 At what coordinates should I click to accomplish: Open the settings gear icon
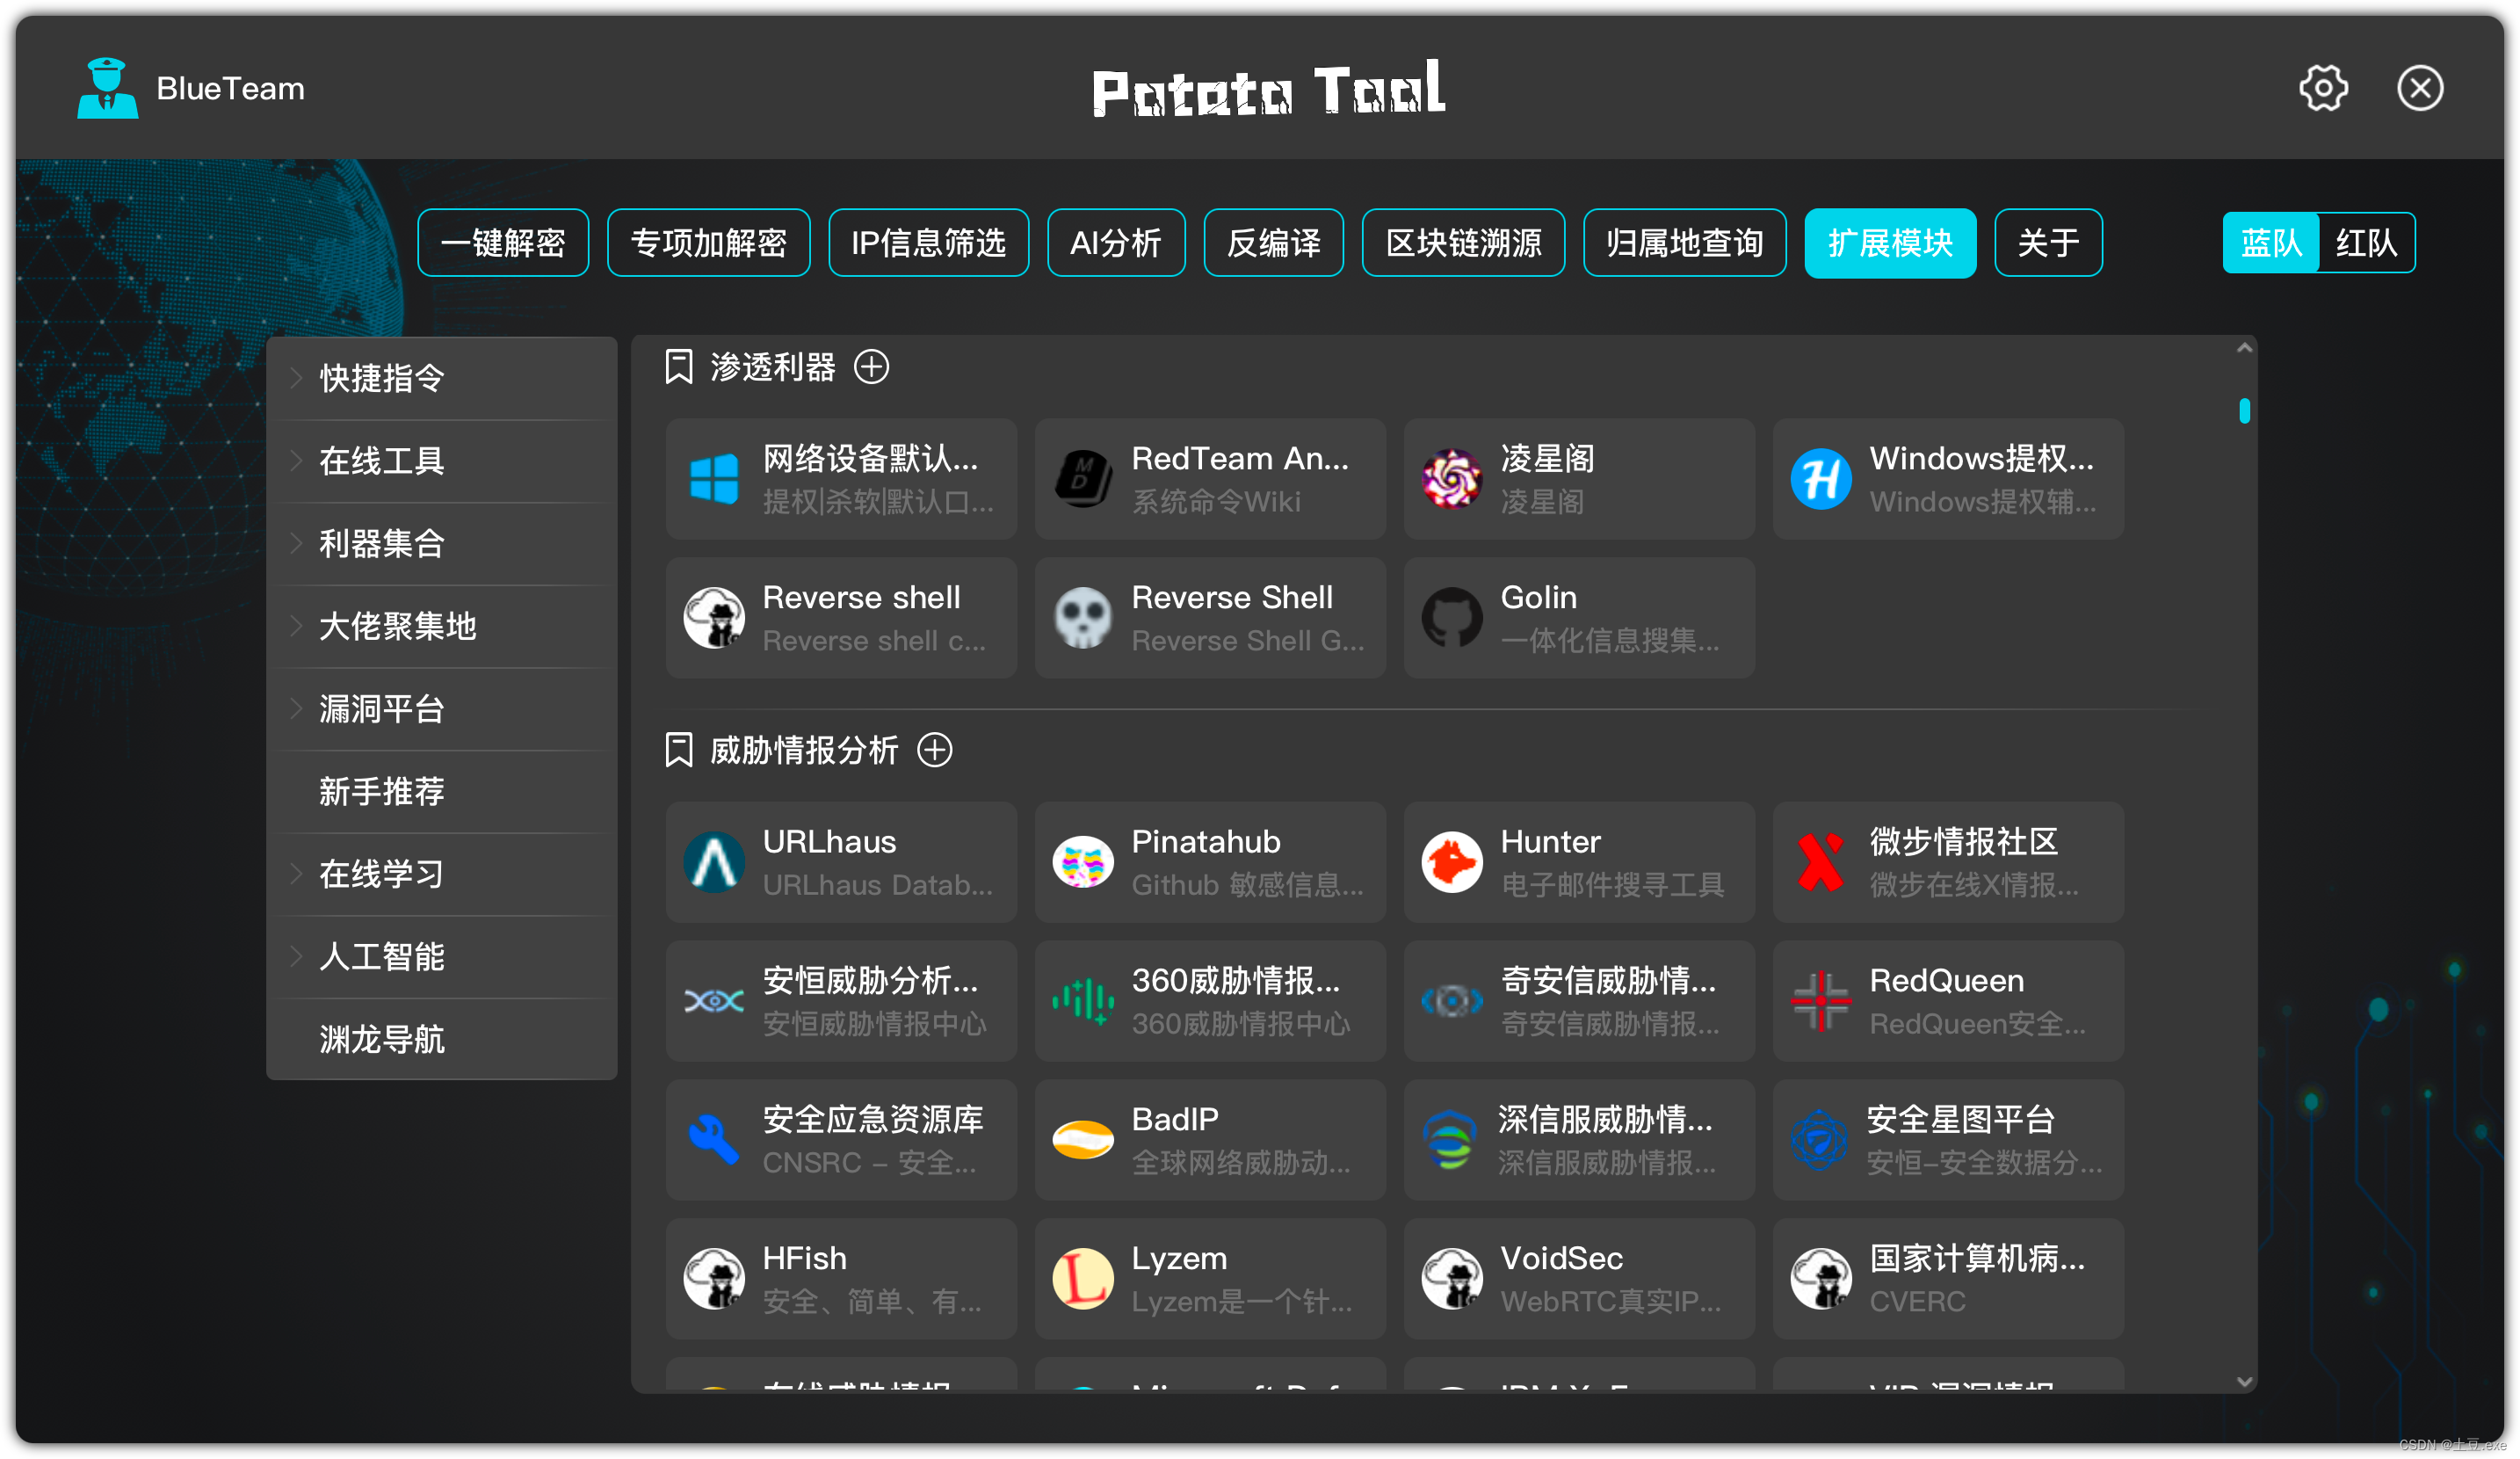tap(2322, 89)
